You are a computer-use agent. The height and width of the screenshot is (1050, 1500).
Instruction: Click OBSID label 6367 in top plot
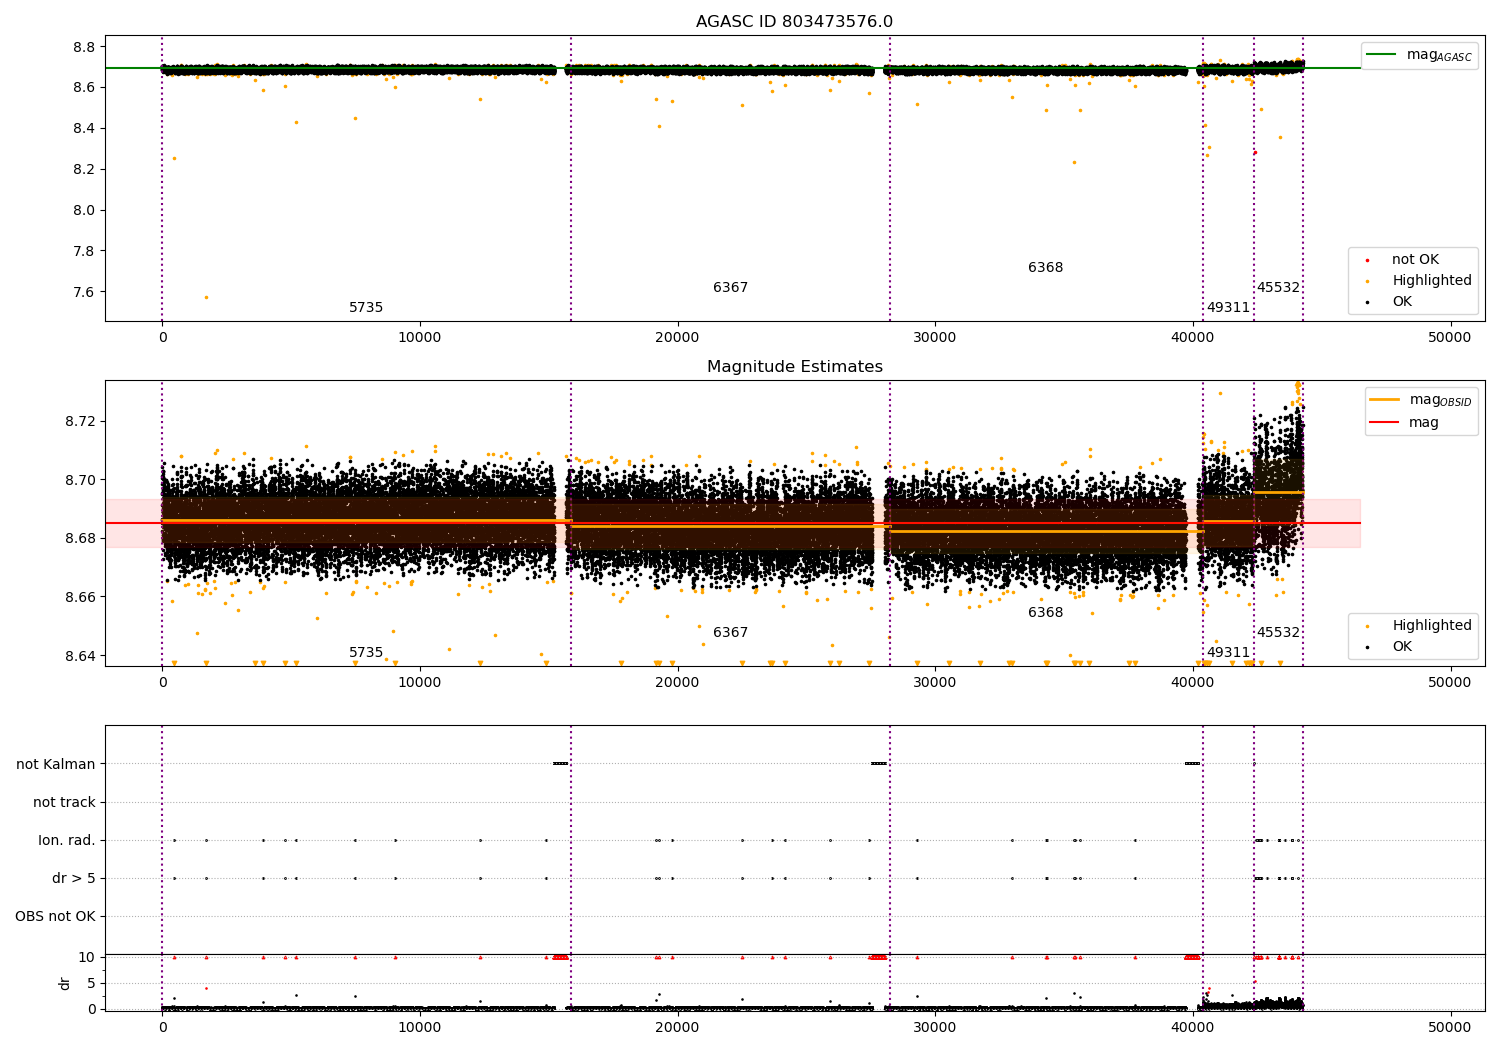click(x=730, y=288)
